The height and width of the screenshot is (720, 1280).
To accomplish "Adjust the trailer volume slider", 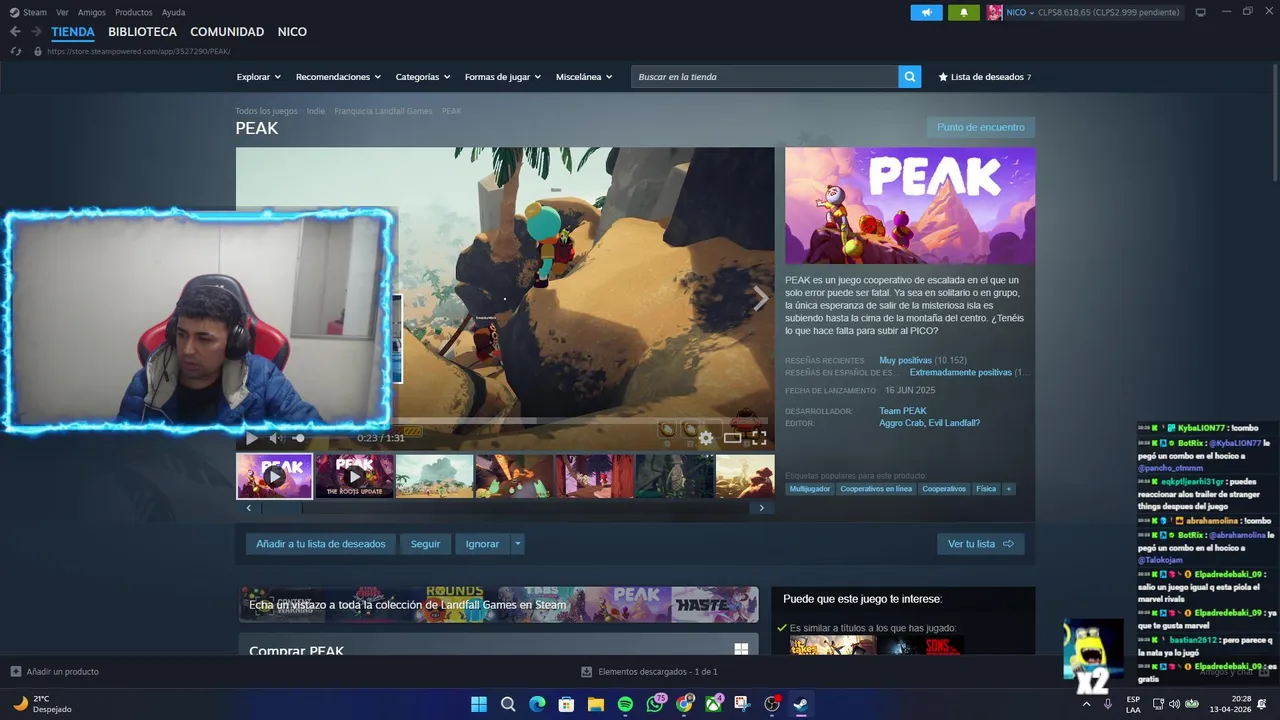I will (x=297, y=438).
